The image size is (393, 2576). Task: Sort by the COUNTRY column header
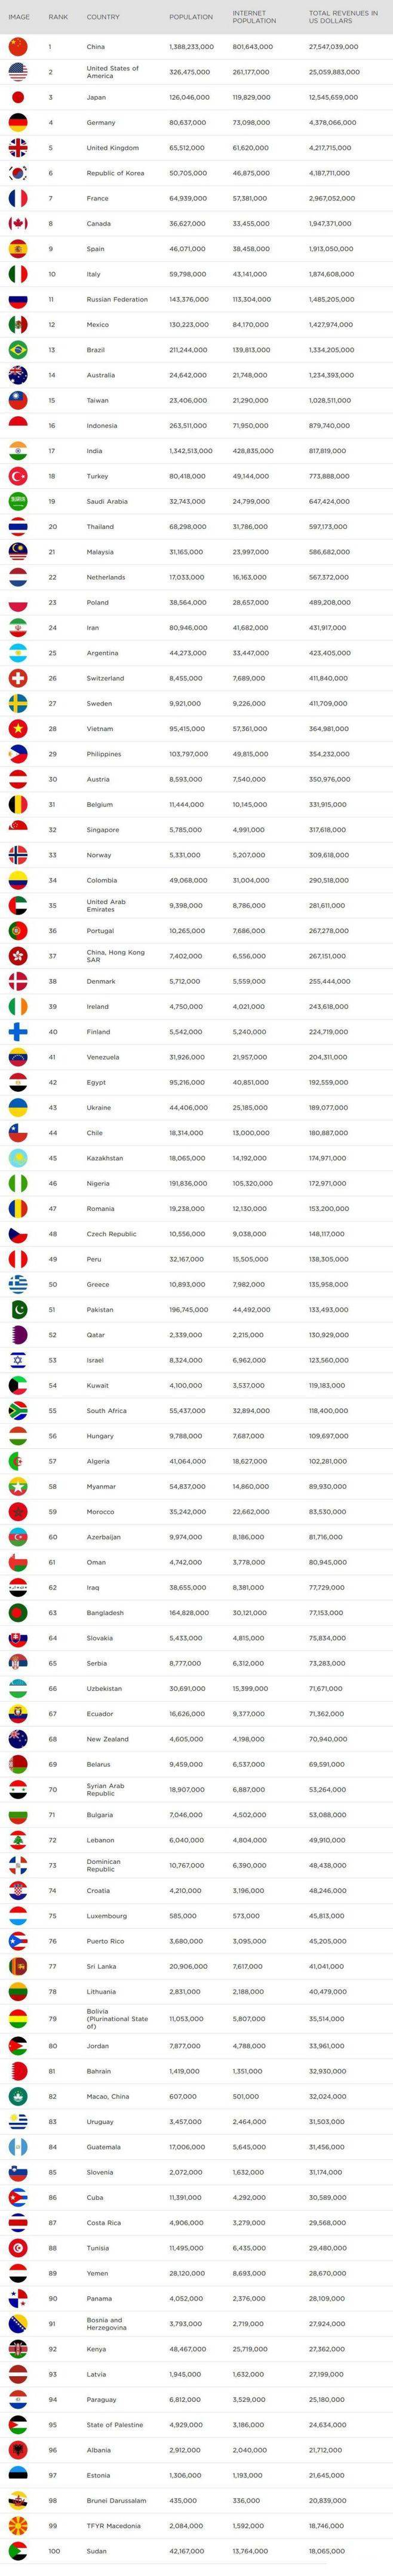(103, 17)
